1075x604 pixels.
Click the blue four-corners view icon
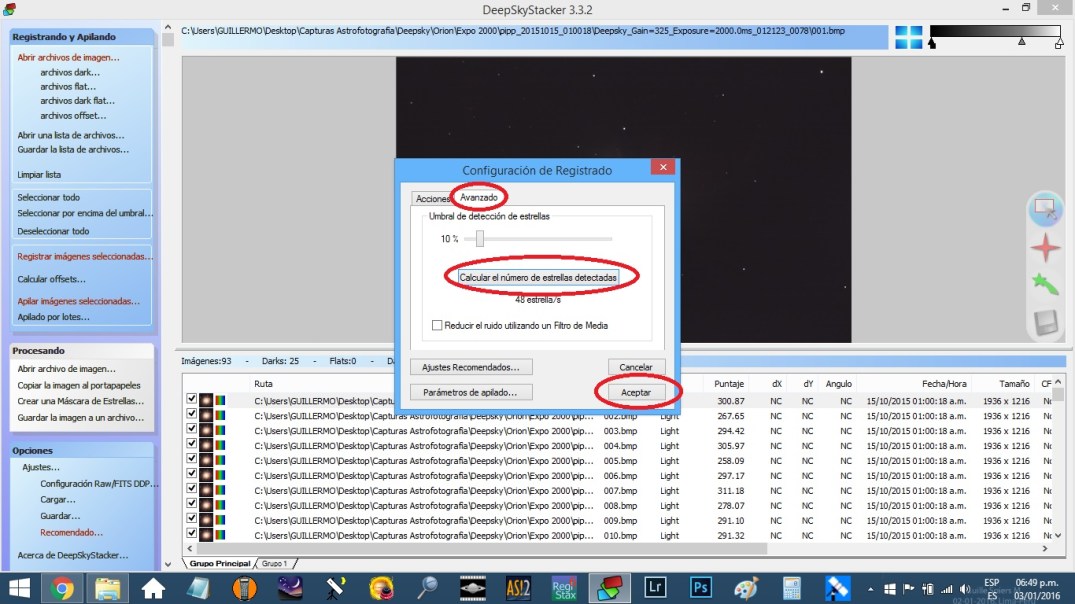[908, 37]
